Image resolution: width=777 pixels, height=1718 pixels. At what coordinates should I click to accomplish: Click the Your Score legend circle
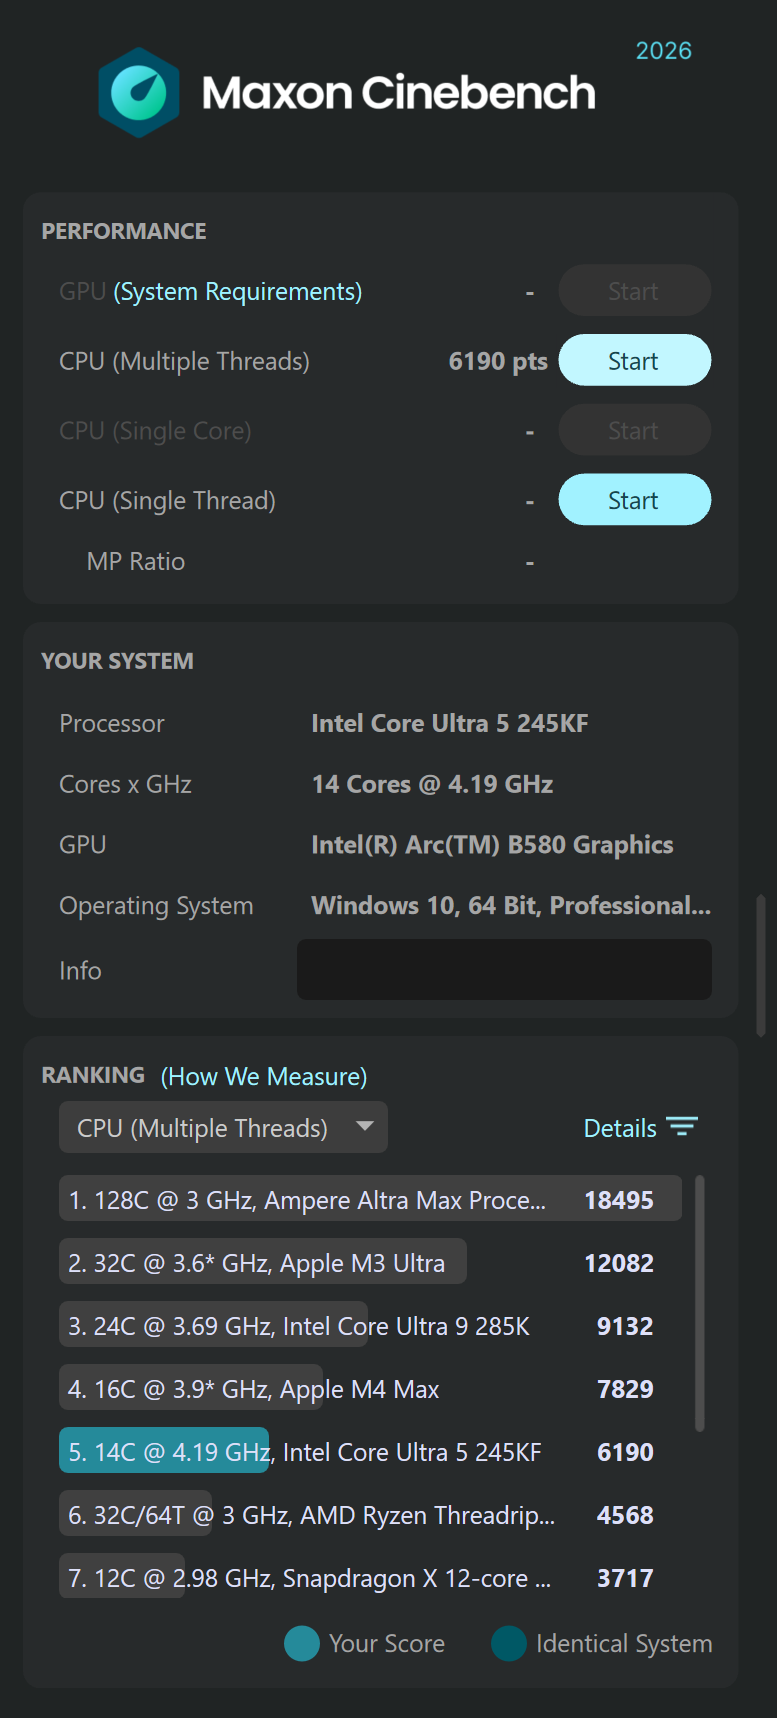(x=302, y=1643)
